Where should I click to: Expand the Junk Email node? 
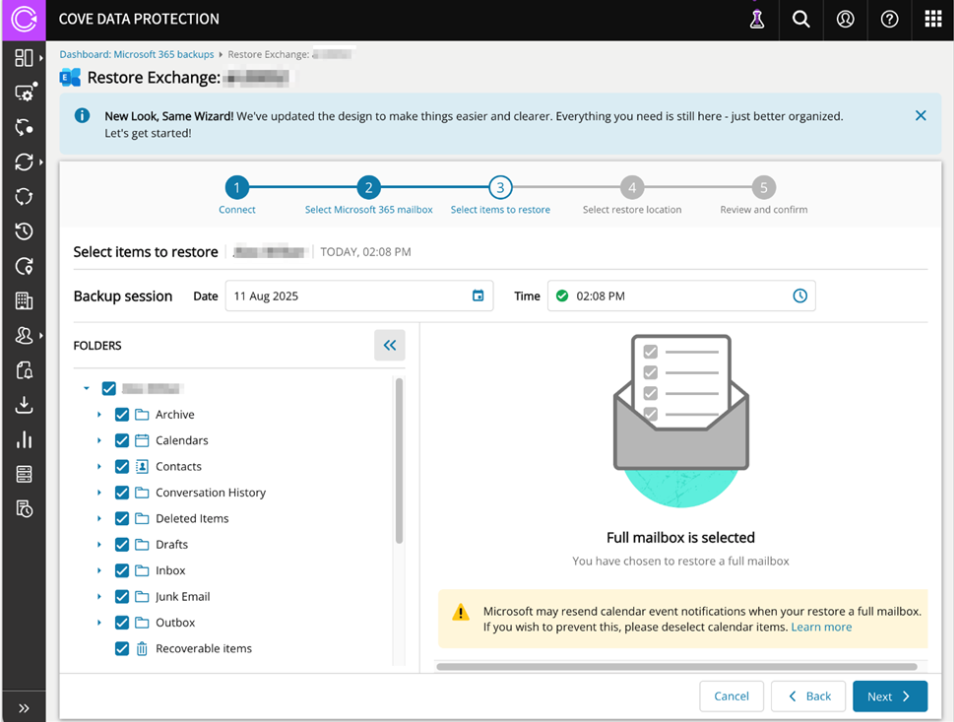pyautogui.click(x=99, y=596)
